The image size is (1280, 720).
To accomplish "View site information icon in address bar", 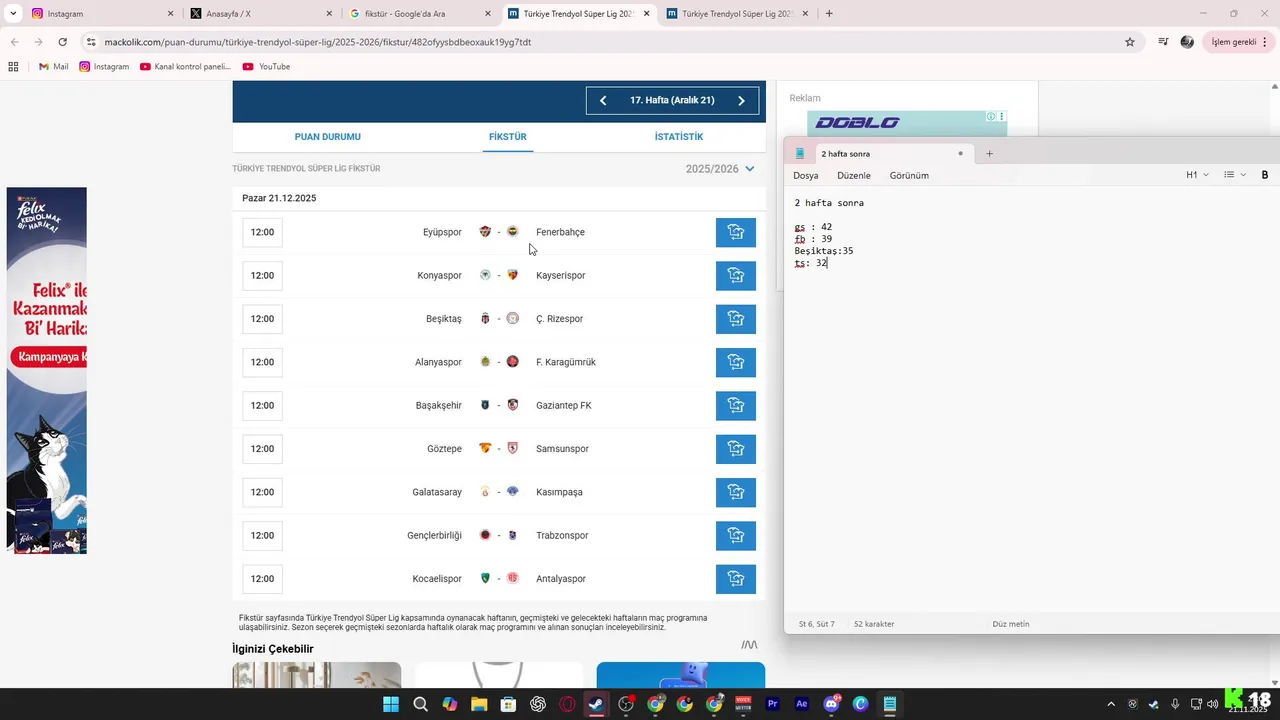I will (x=91, y=42).
